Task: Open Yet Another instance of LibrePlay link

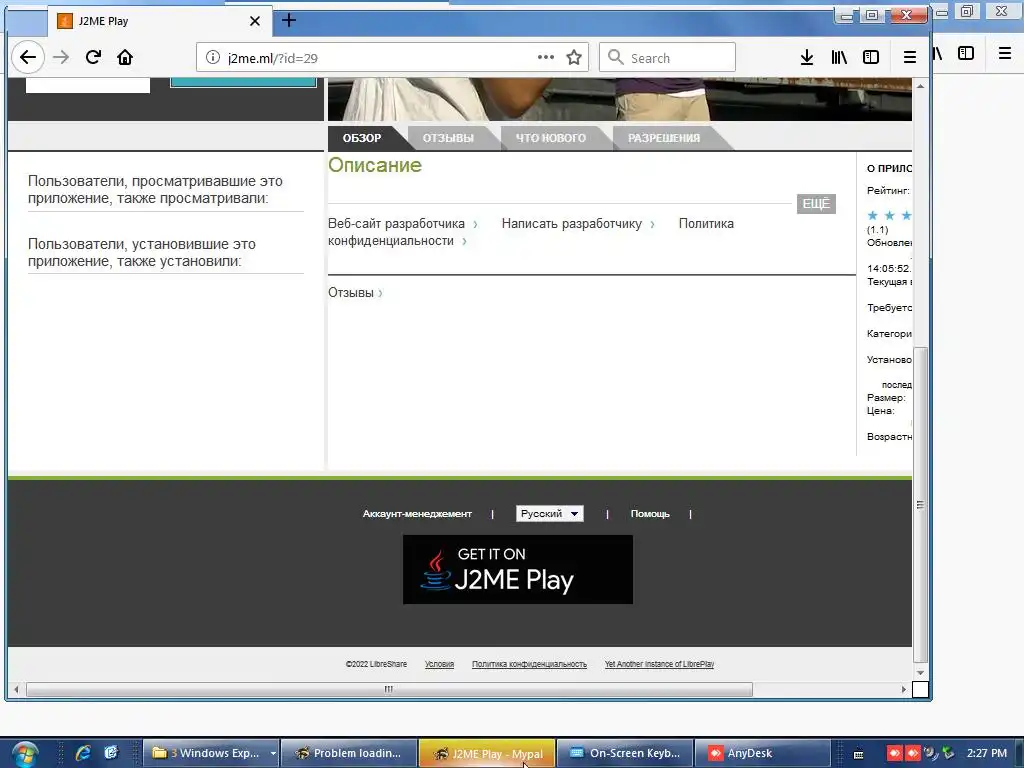Action: [x=659, y=664]
